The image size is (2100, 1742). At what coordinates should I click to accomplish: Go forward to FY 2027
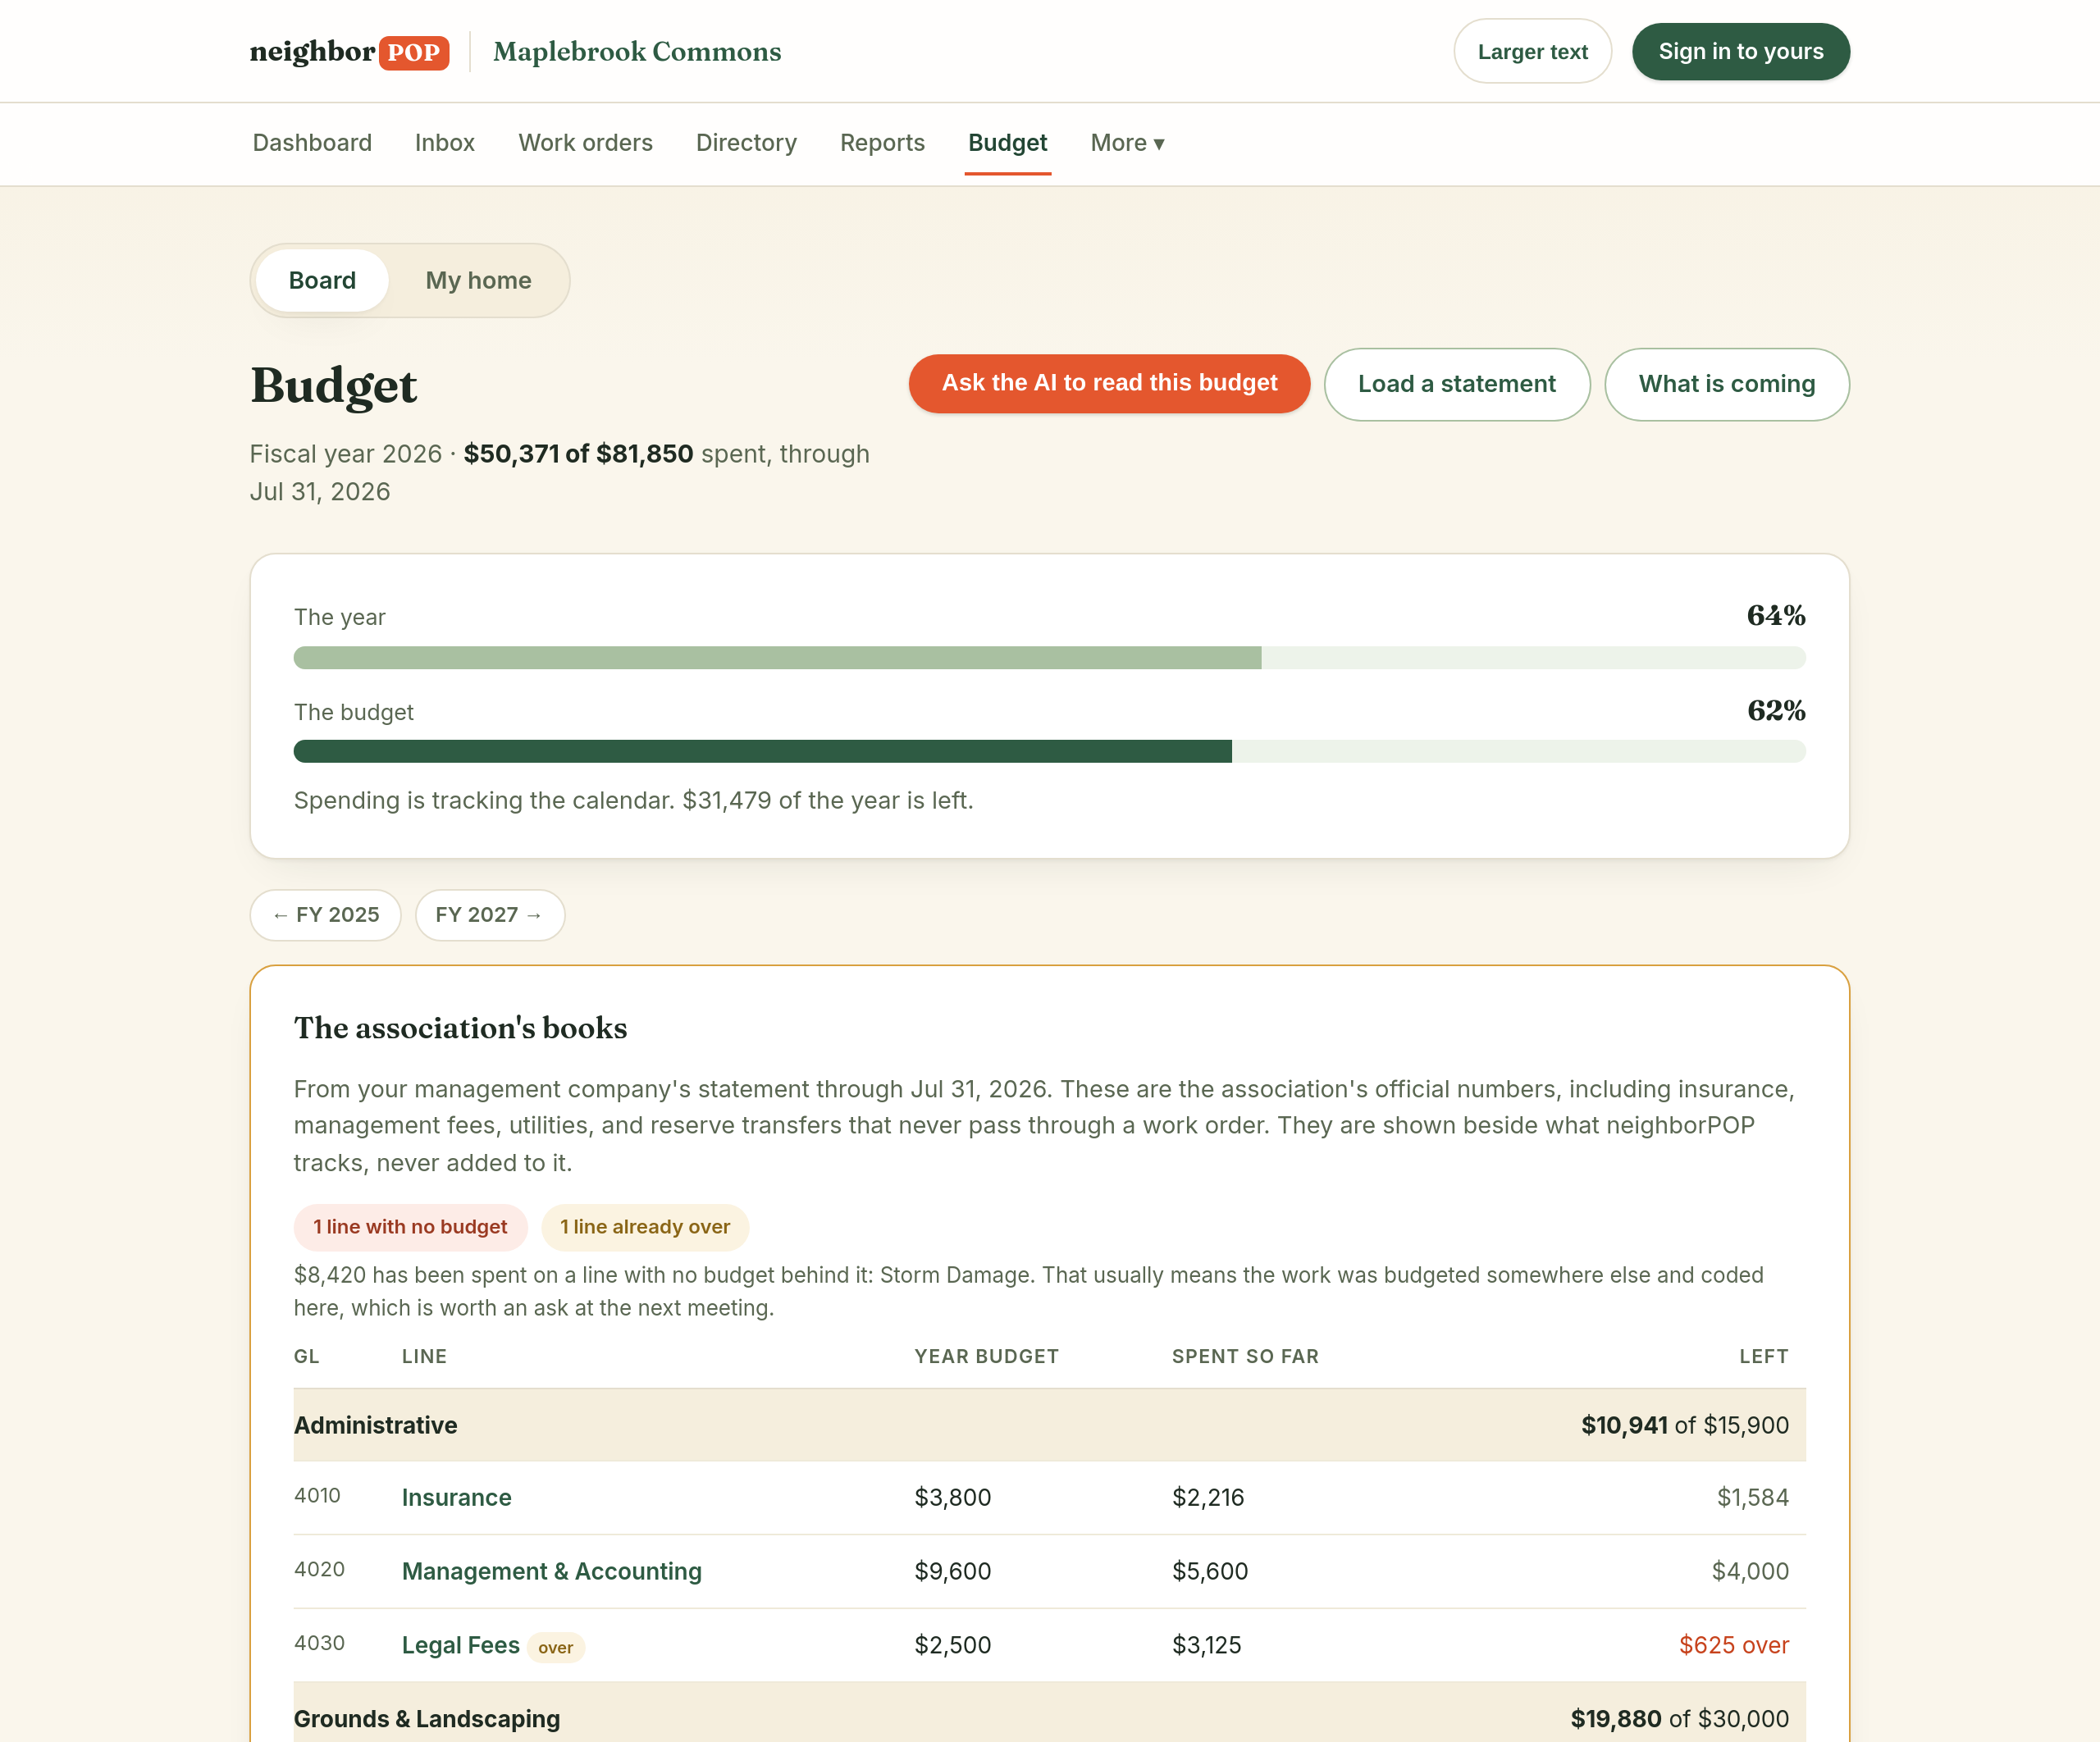[490, 915]
